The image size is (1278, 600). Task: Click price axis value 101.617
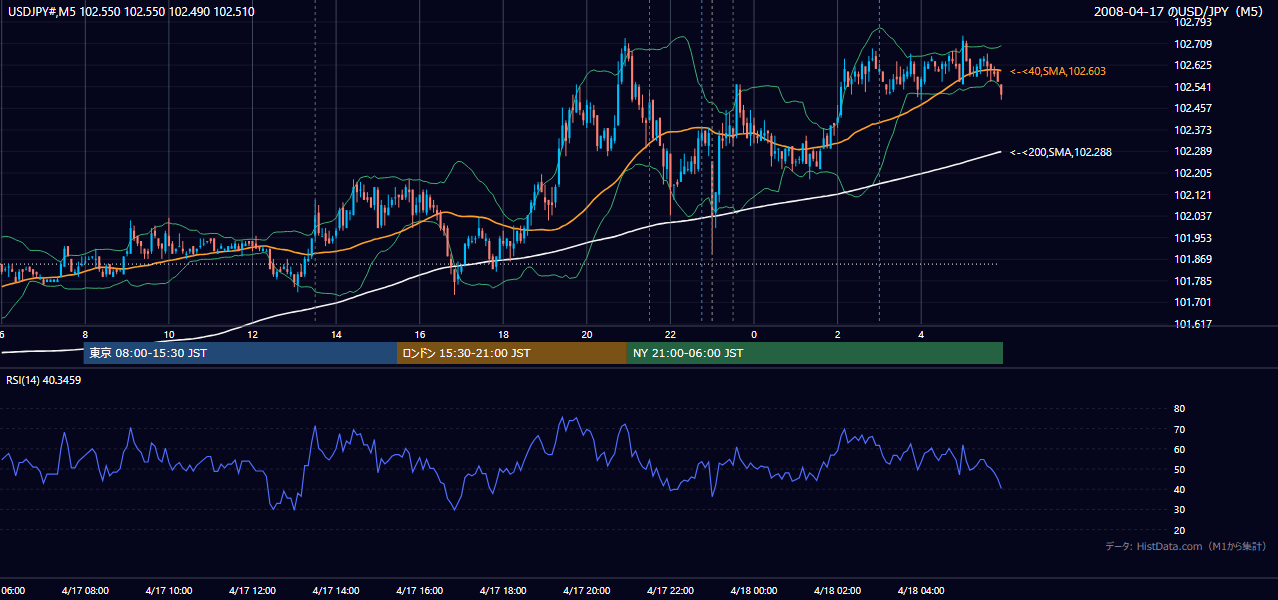(x=1193, y=324)
